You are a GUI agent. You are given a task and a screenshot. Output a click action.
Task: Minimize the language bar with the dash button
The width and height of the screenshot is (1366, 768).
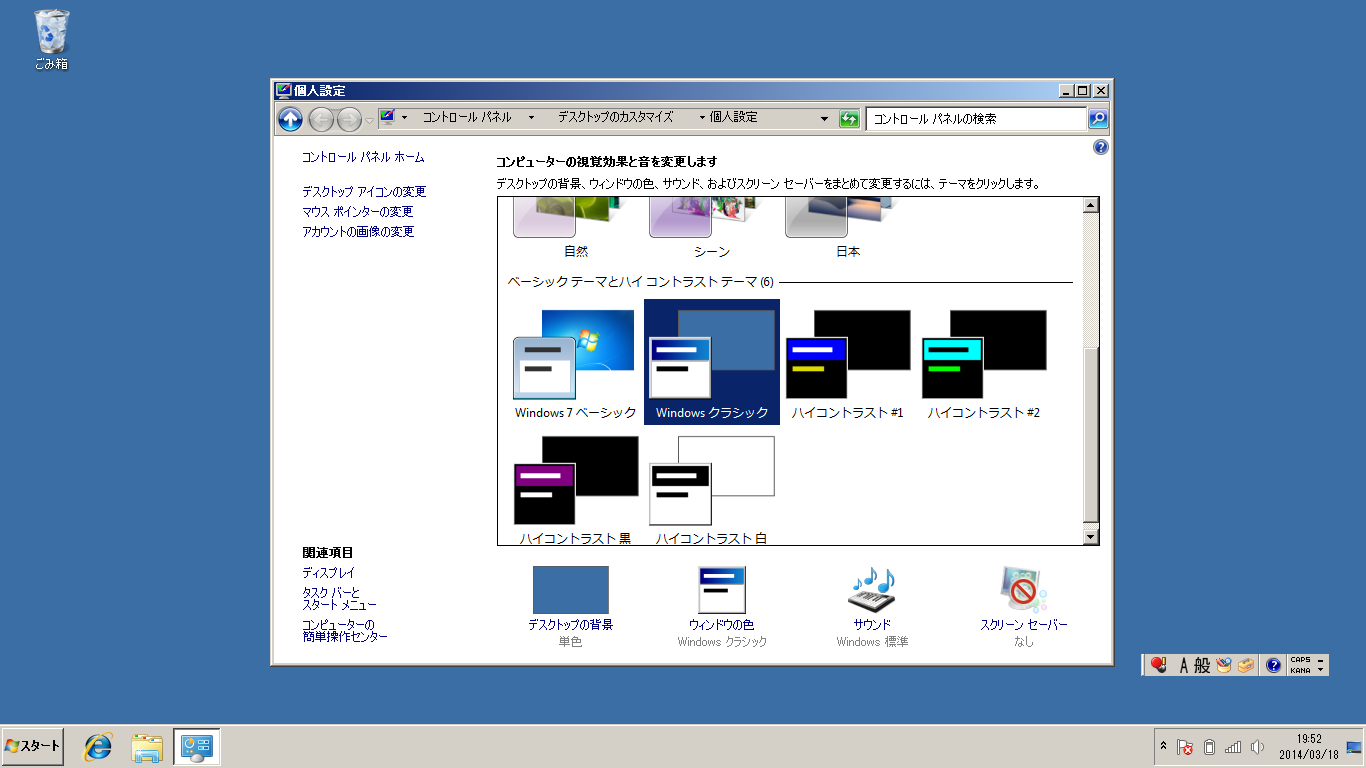[x=1321, y=660]
